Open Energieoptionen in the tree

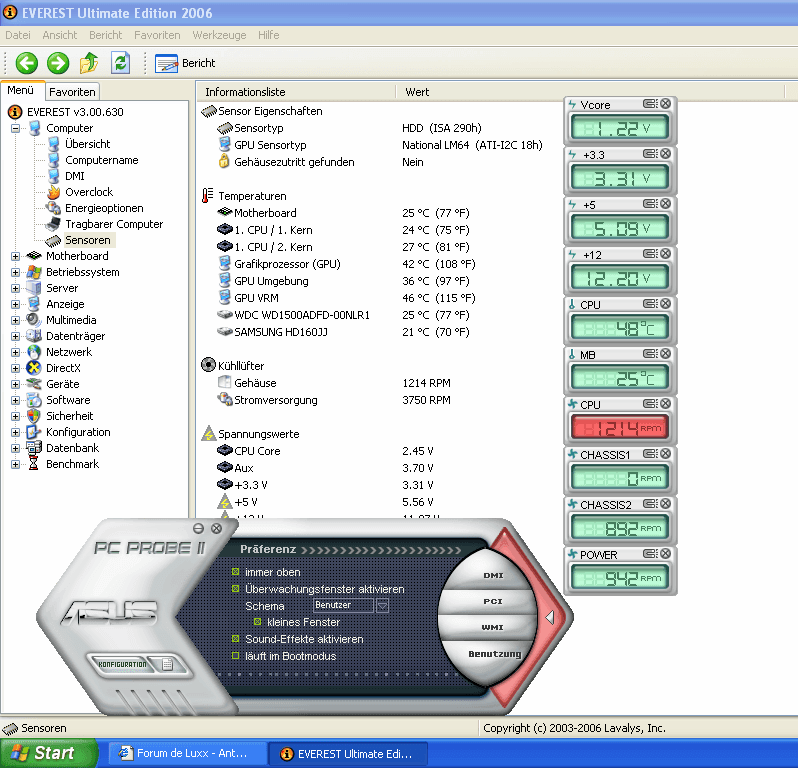[x=104, y=208]
